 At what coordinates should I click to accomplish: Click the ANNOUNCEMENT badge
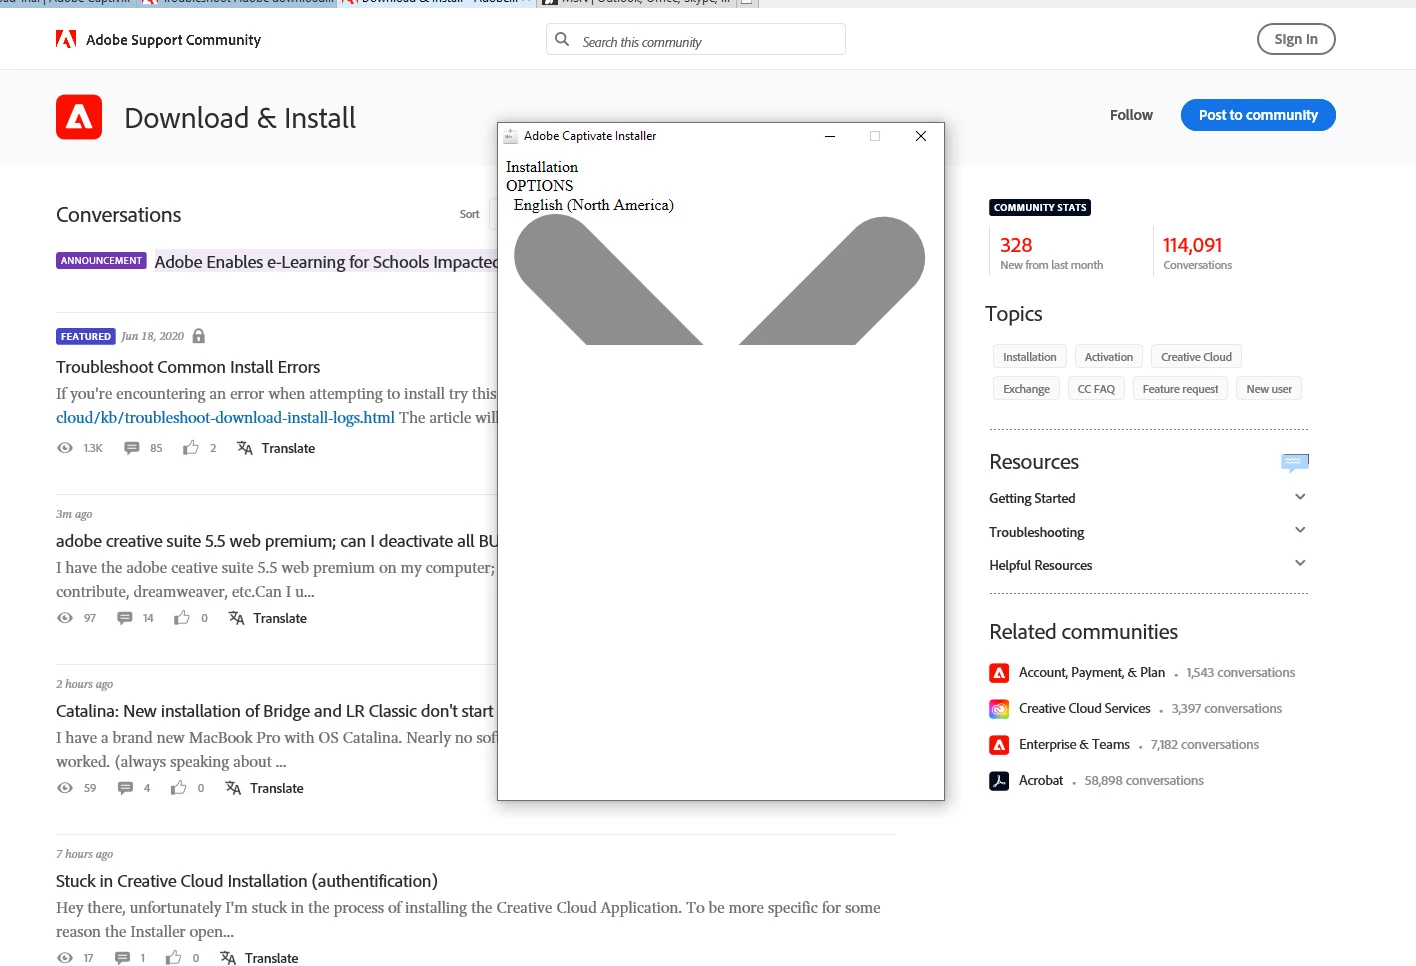tap(101, 261)
